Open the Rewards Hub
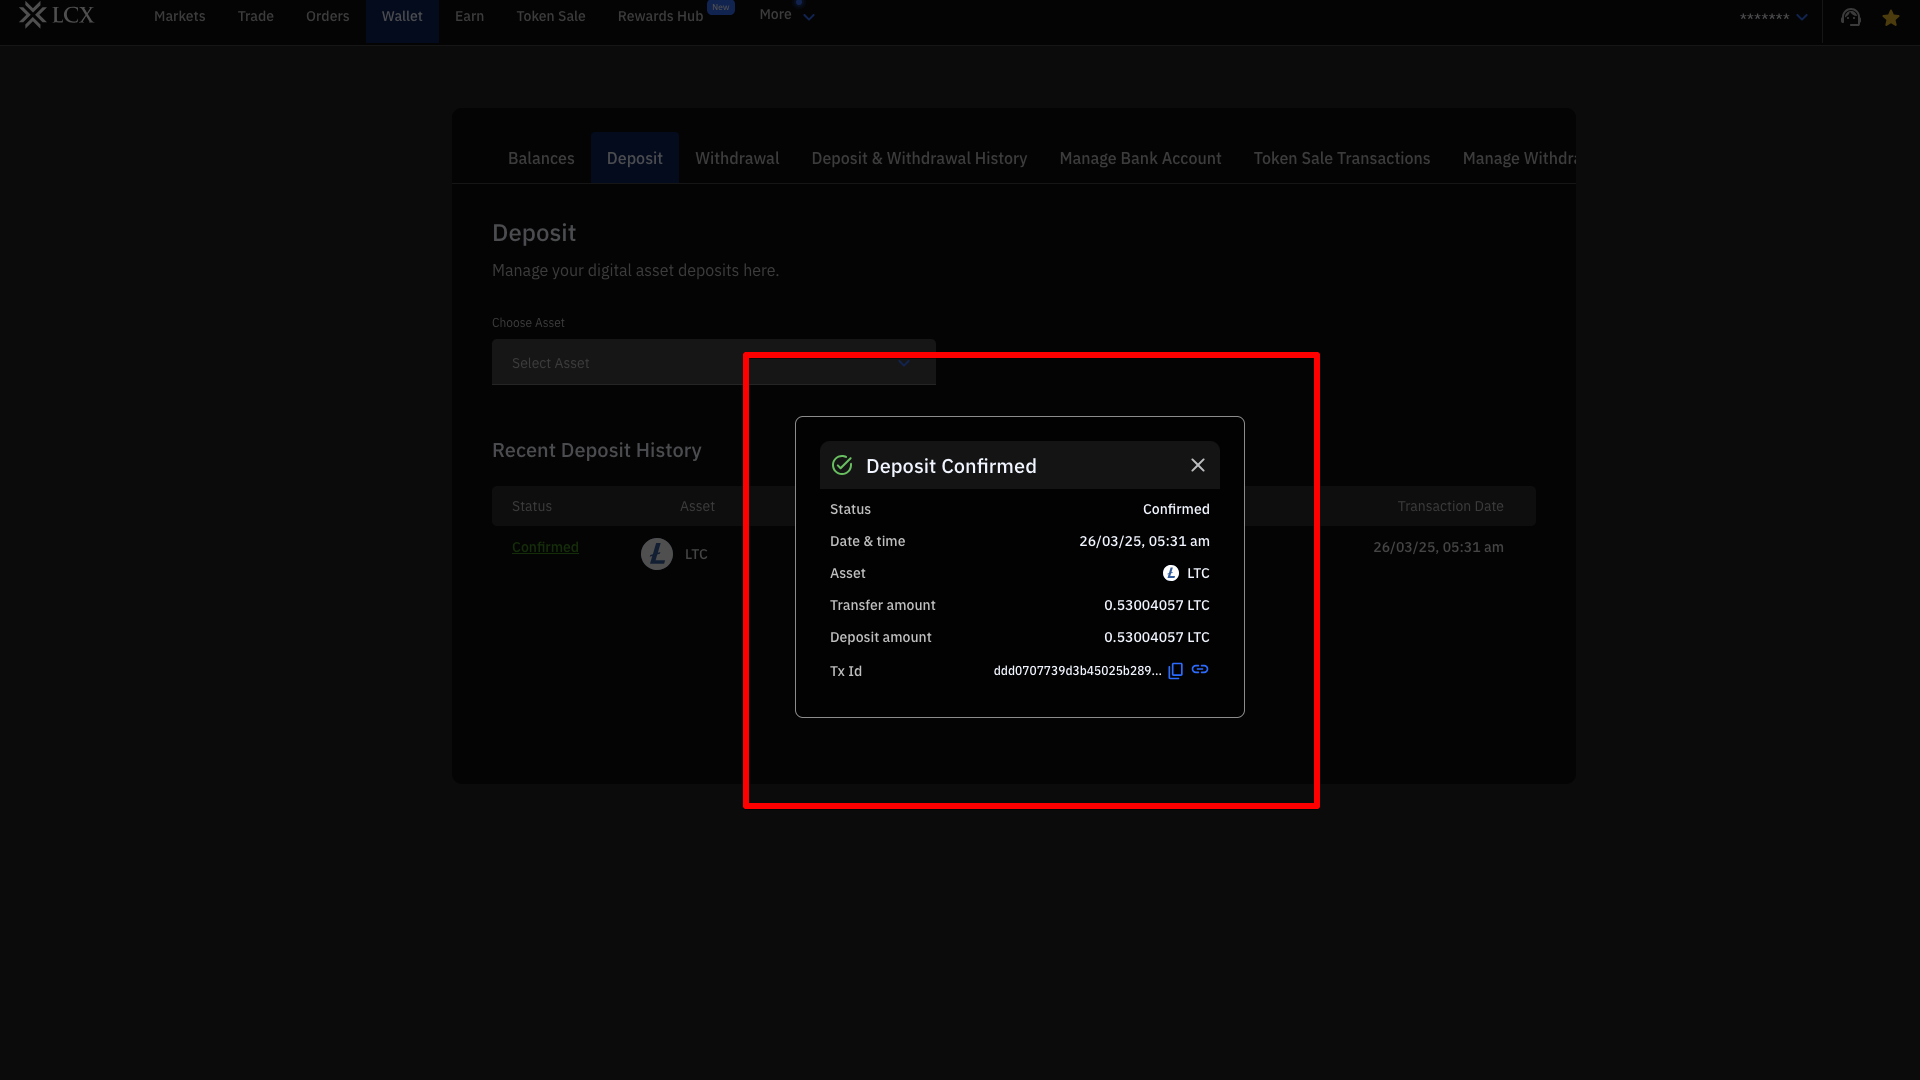This screenshot has height=1080, width=1920. (x=661, y=16)
